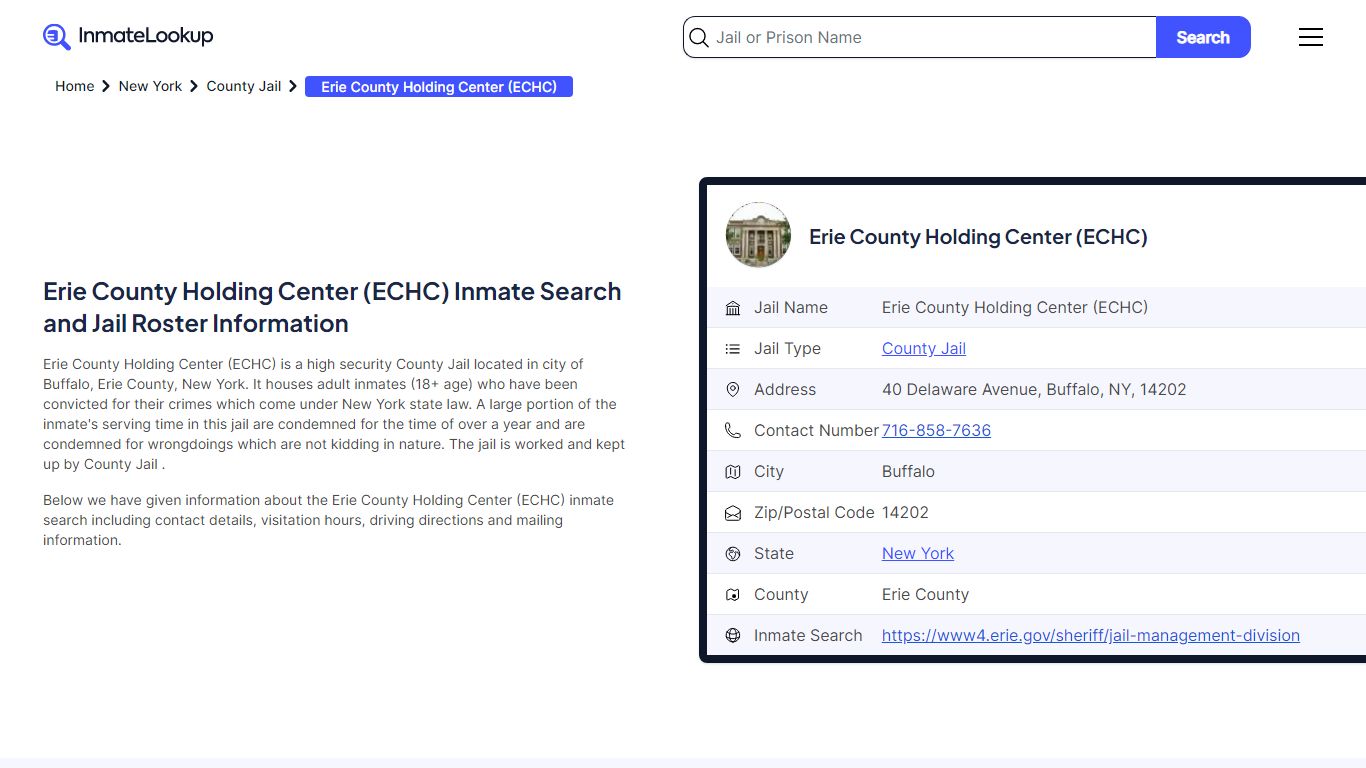
Task: Click the Jail Type list icon
Action: pyautogui.click(x=733, y=349)
